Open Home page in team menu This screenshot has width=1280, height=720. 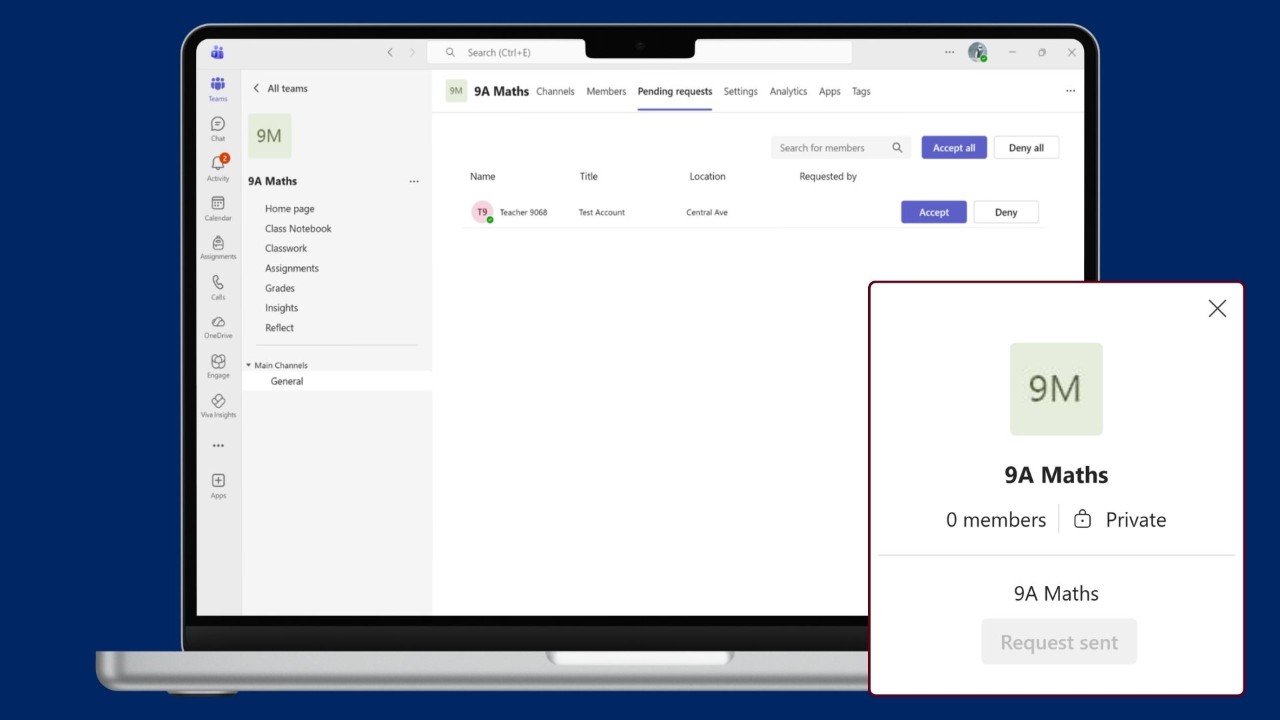coord(290,209)
